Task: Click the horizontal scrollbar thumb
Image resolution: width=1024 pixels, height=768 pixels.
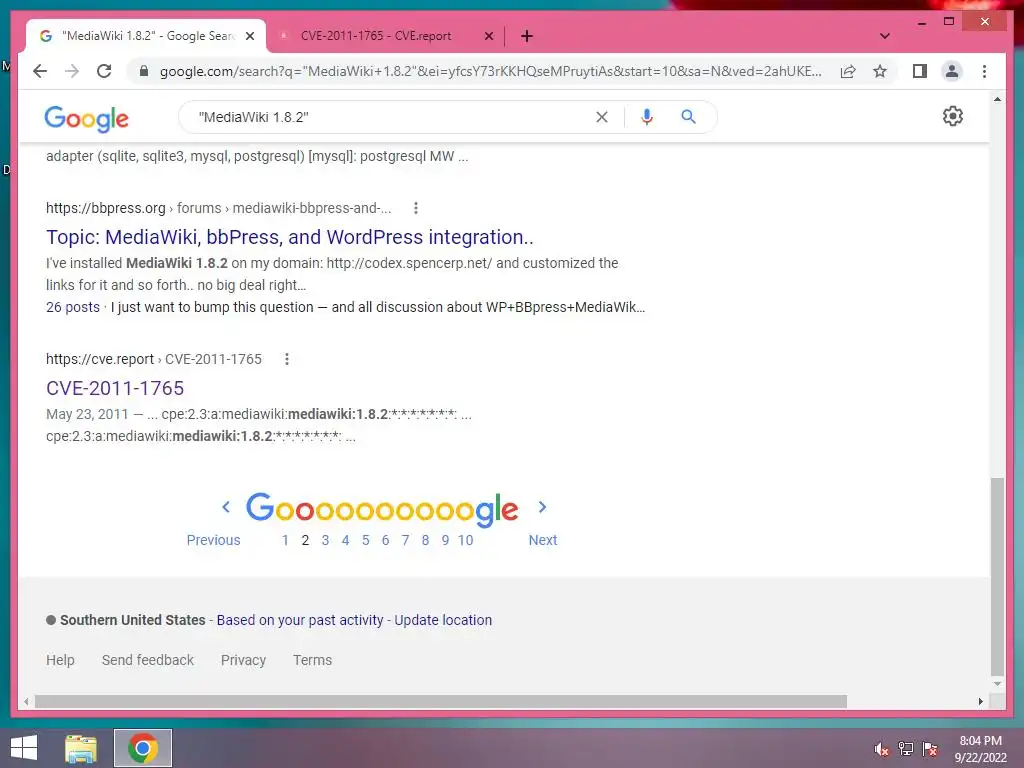Action: tap(441, 701)
